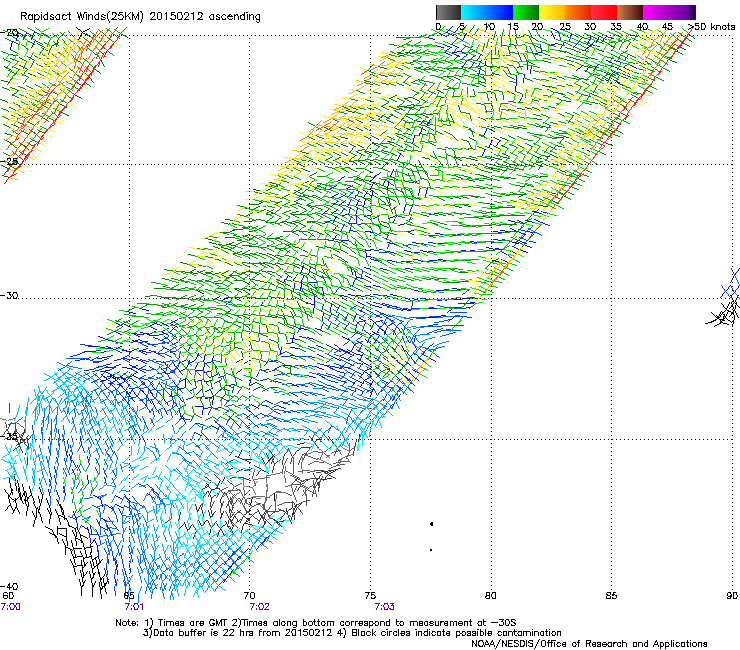Click the '-20' latitude label

pyautogui.click(x=9, y=33)
